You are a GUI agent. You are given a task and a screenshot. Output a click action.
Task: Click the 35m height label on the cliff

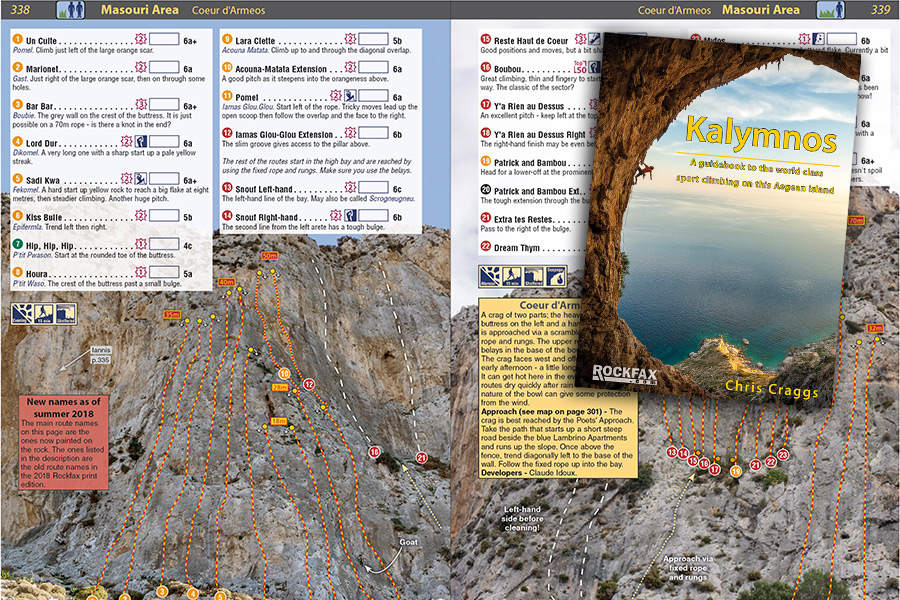(172, 315)
